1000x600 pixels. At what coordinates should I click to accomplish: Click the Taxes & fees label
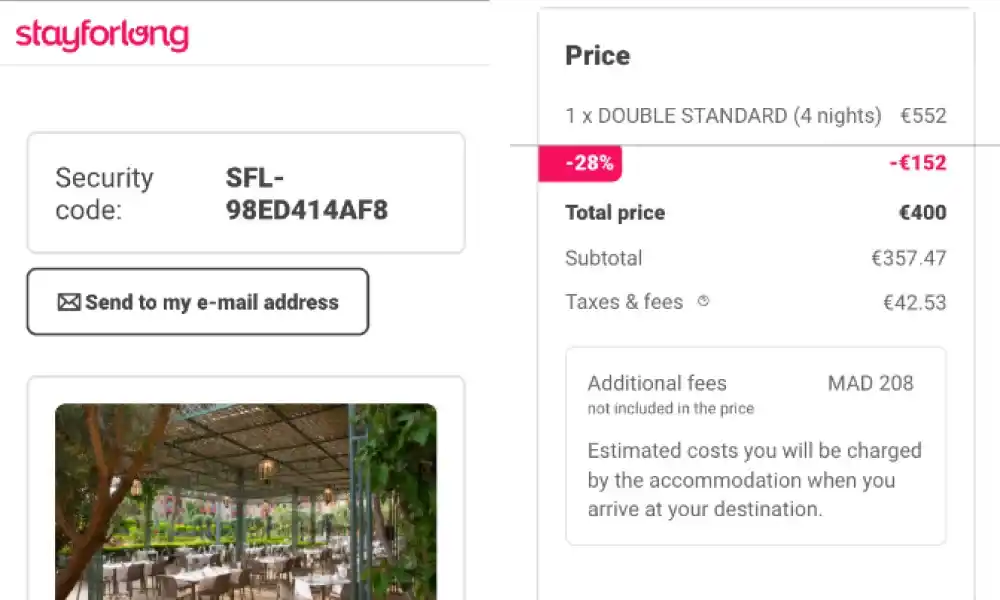click(x=624, y=302)
